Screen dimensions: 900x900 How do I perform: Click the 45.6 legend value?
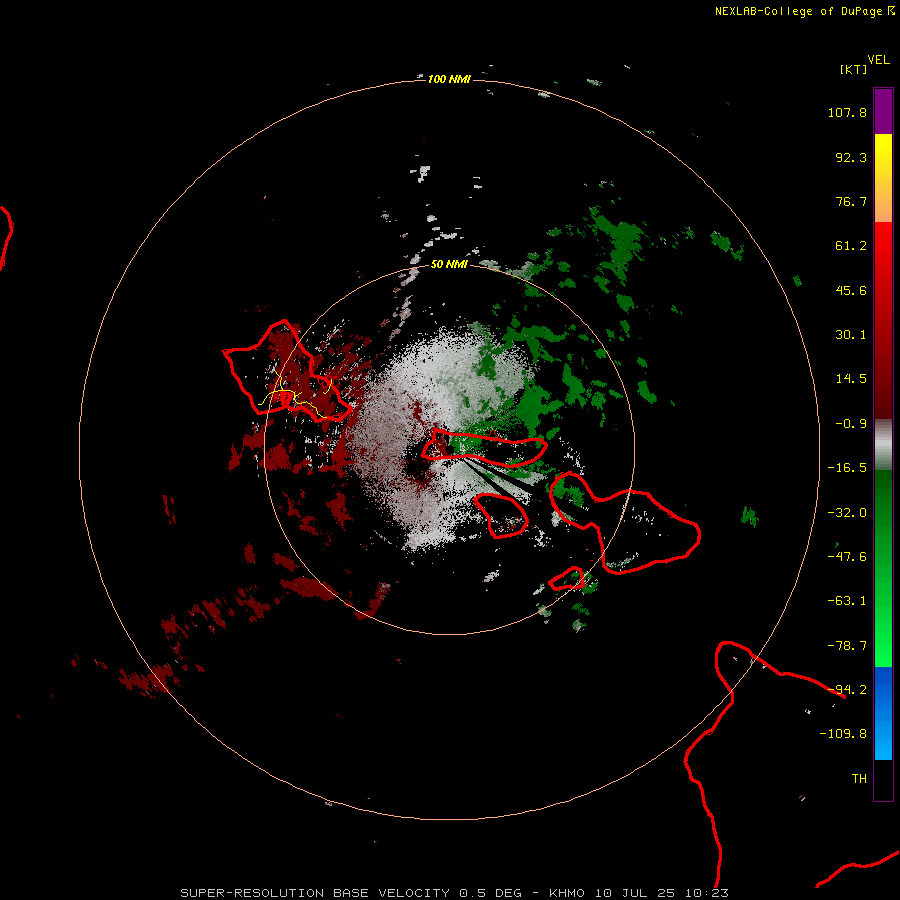click(851, 290)
